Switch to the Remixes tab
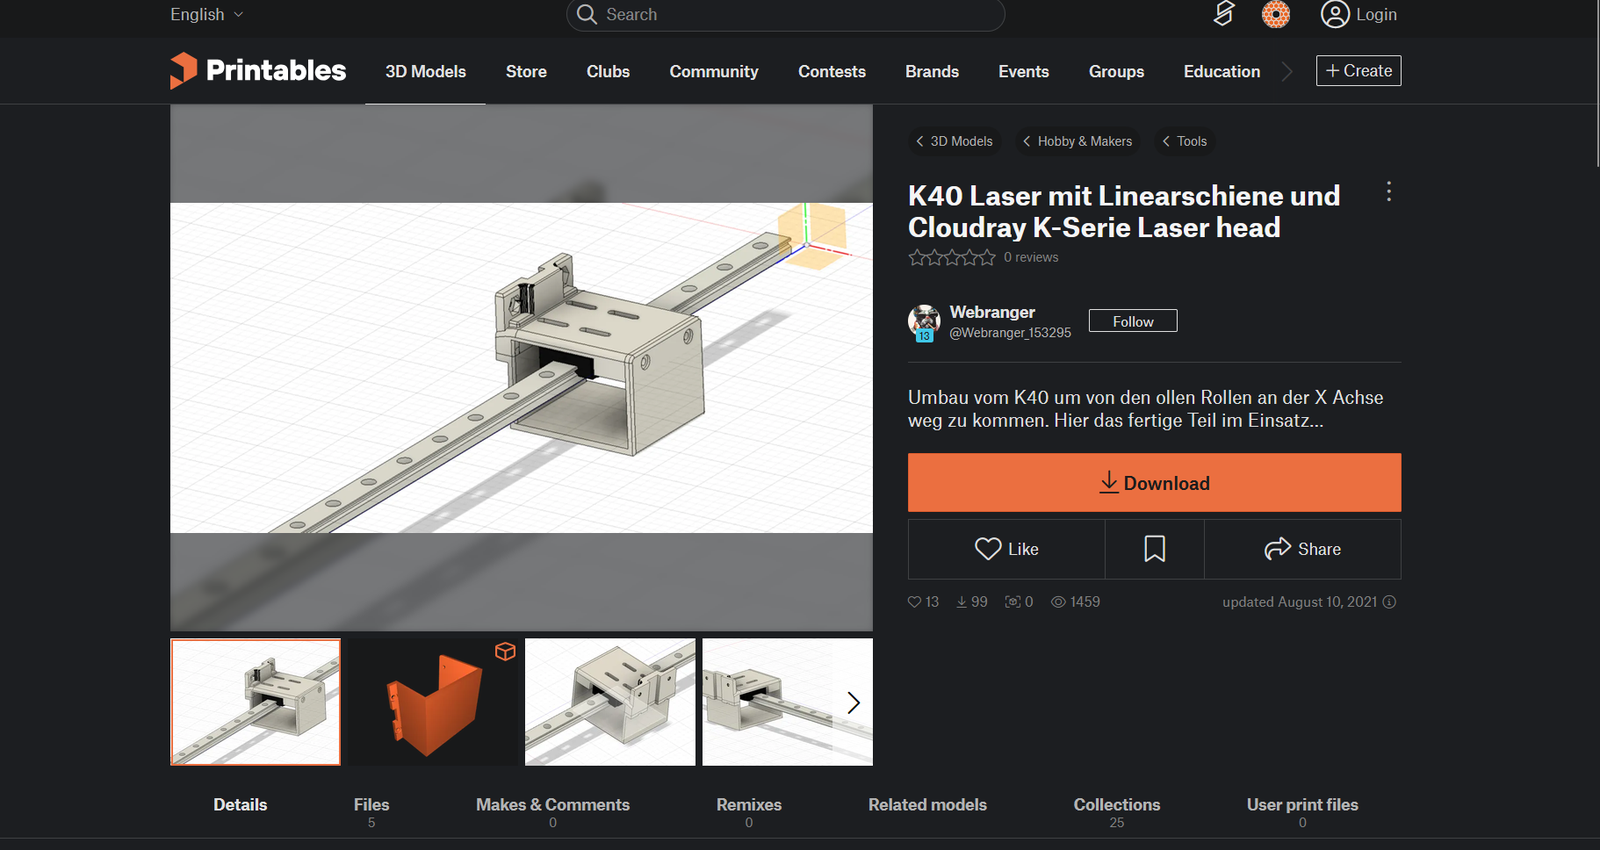 coord(749,812)
